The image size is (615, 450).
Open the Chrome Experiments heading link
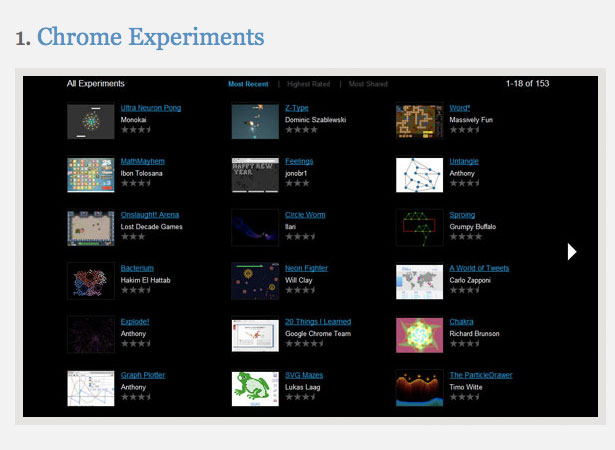(x=150, y=37)
